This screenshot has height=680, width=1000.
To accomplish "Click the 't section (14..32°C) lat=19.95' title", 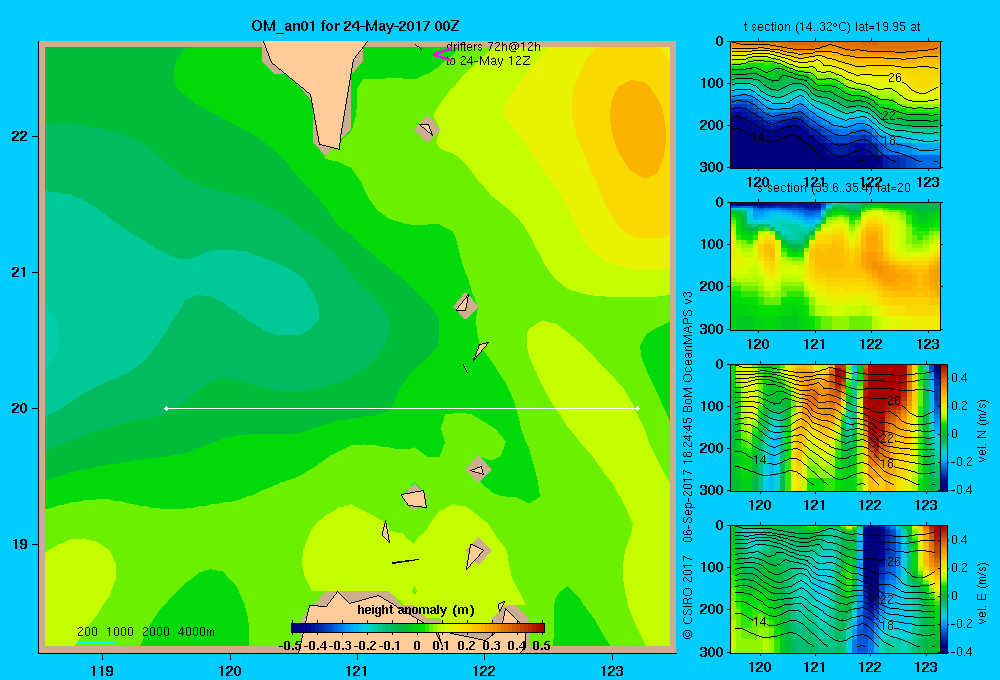I will 832,27.
